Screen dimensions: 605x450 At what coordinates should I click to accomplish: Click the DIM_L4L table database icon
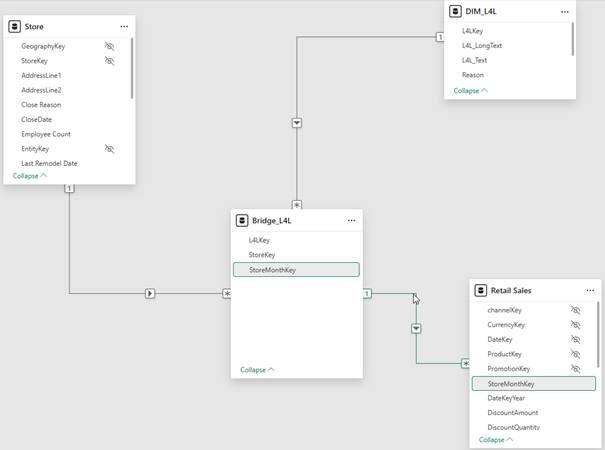[455, 11]
